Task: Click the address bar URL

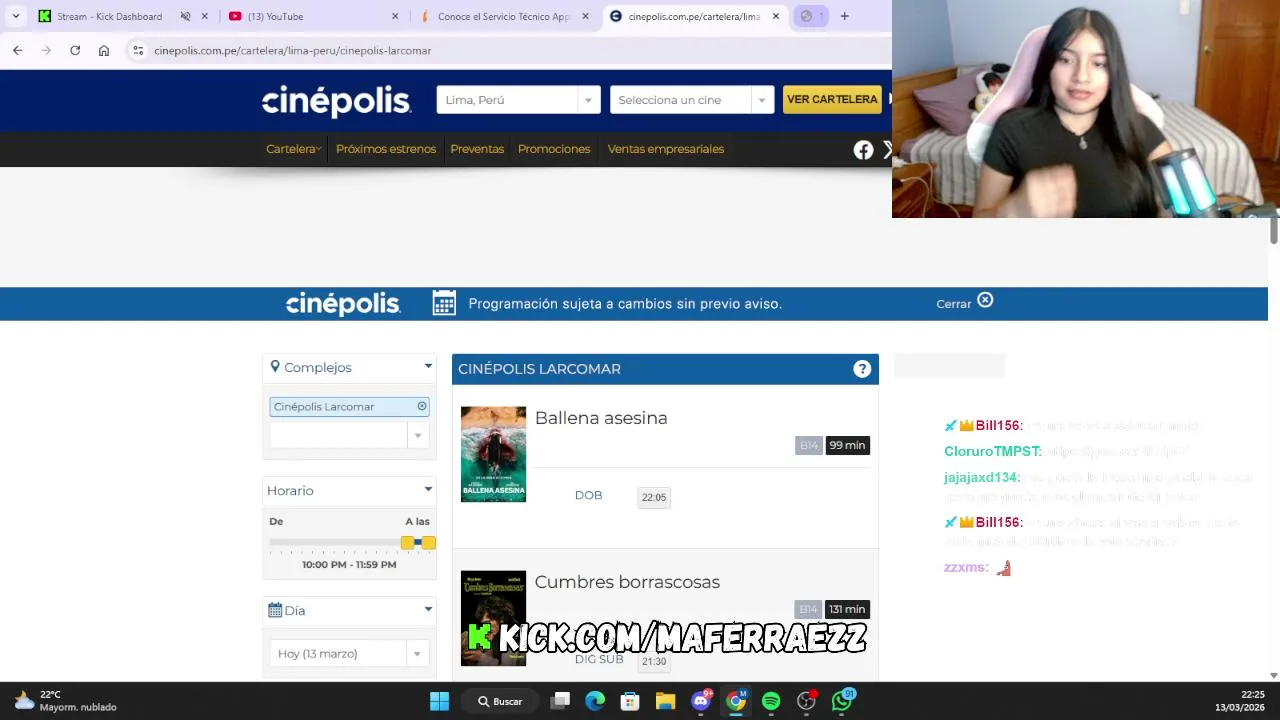Action: pos(293,50)
